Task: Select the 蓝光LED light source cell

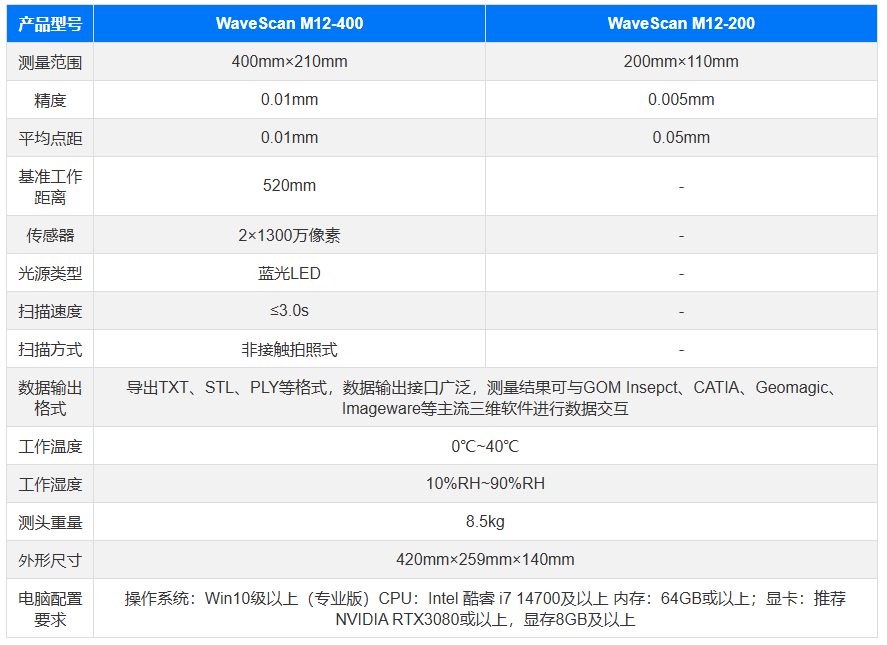Action: pyautogui.click(x=289, y=274)
